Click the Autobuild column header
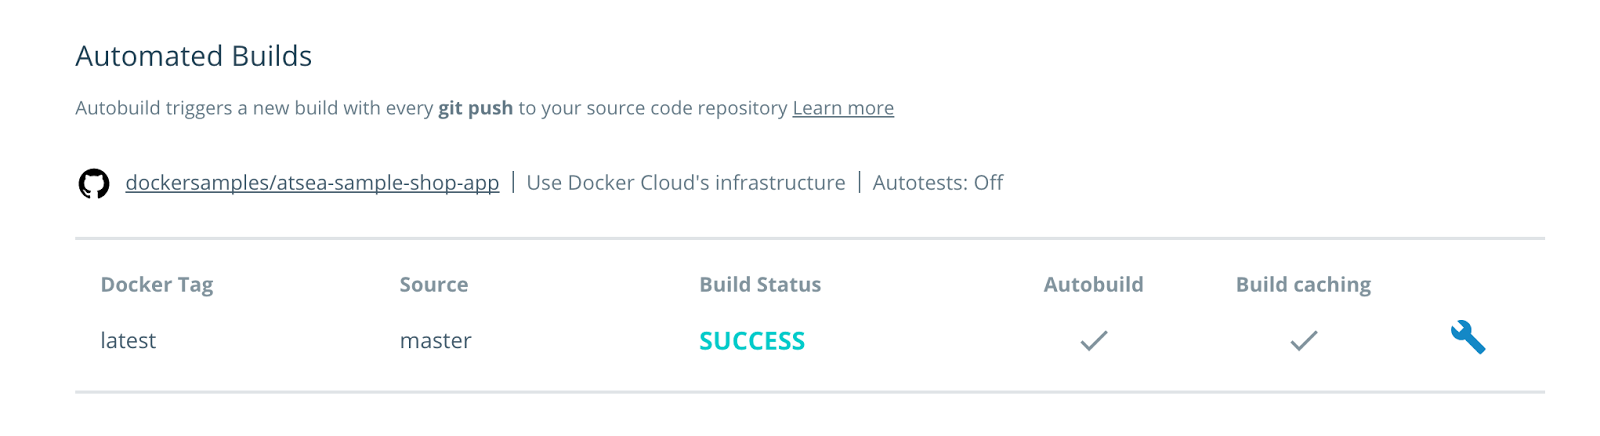1600x436 pixels. click(x=1093, y=285)
